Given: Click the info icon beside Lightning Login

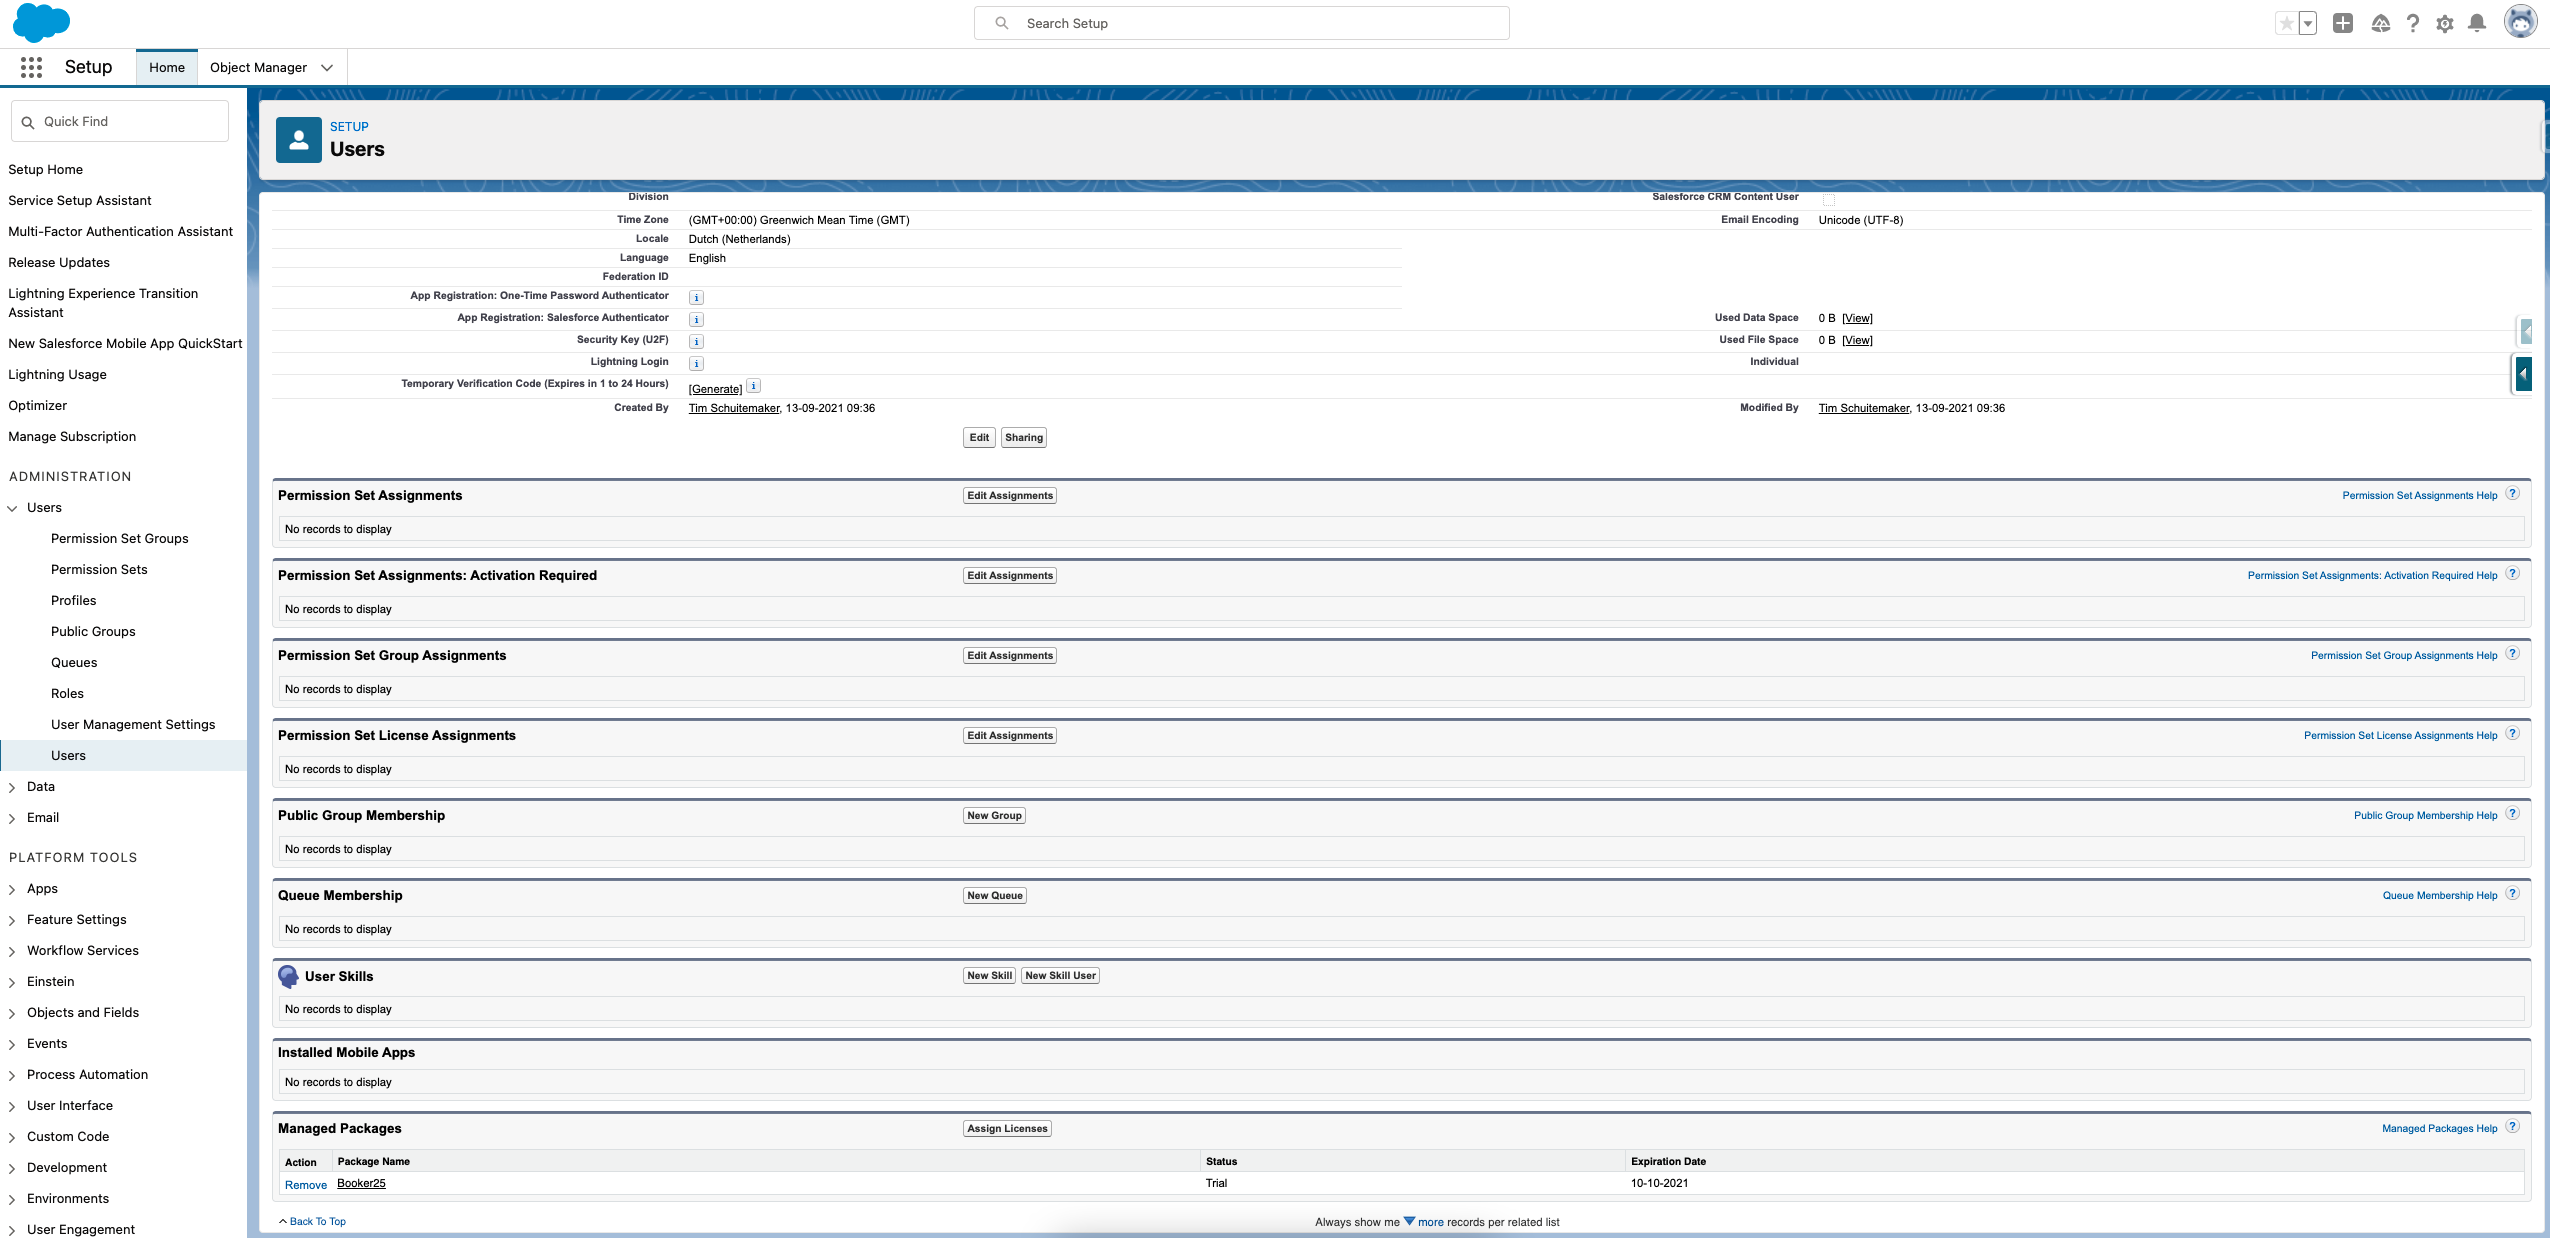Looking at the screenshot, I should click(x=697, y=363).
